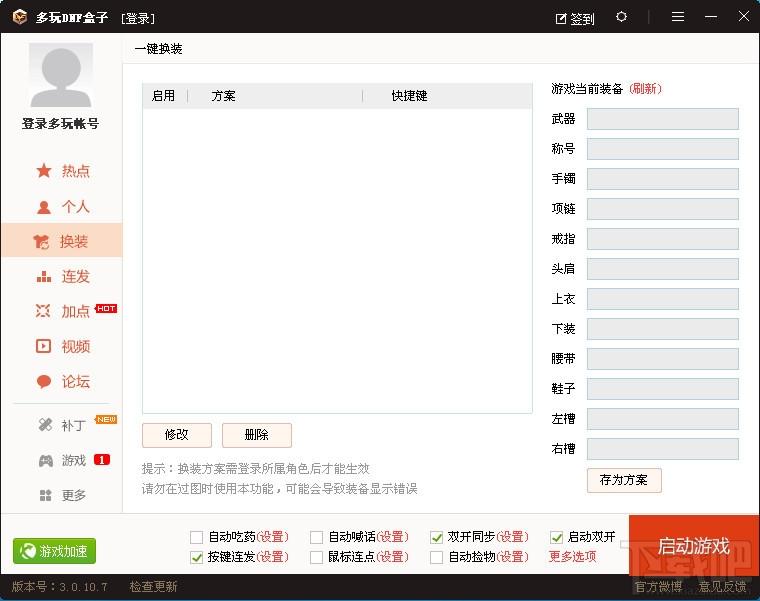Go to the 论坛 sidebar tab
Viewport: 760px width, 601px height.
pyautogui.click(x=62, y=381)
